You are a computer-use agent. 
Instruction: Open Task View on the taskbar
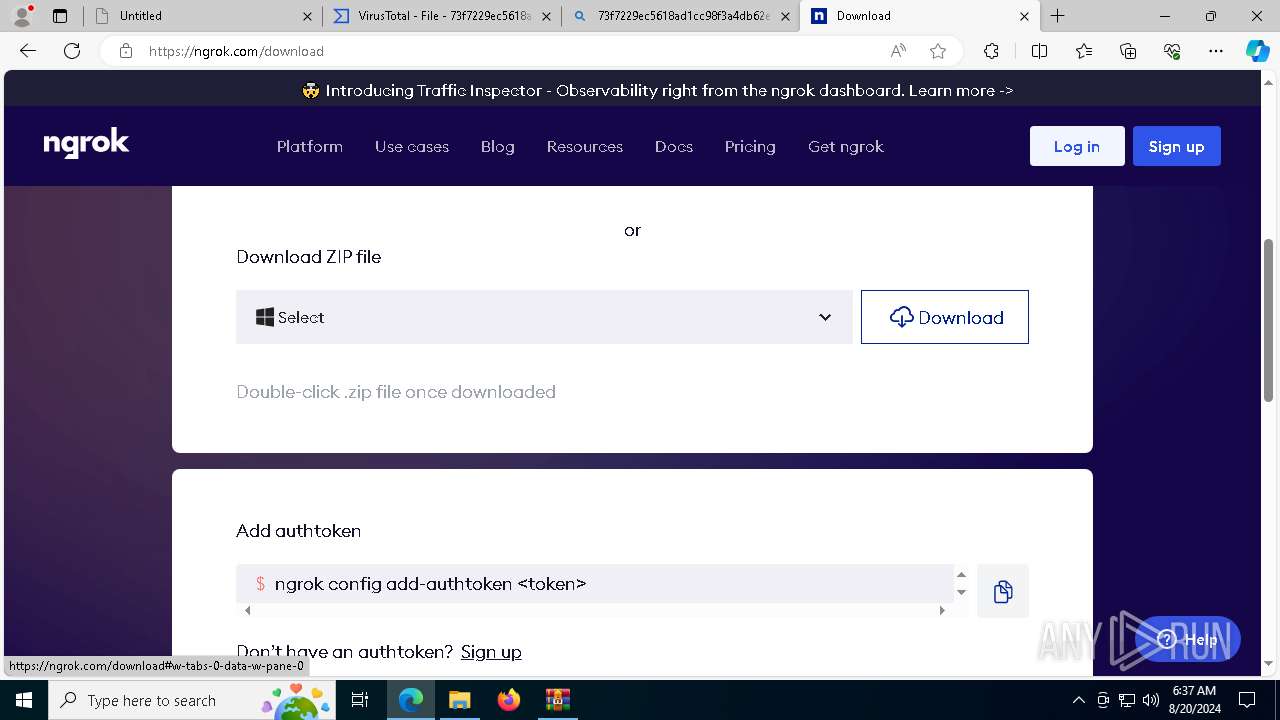360,700
